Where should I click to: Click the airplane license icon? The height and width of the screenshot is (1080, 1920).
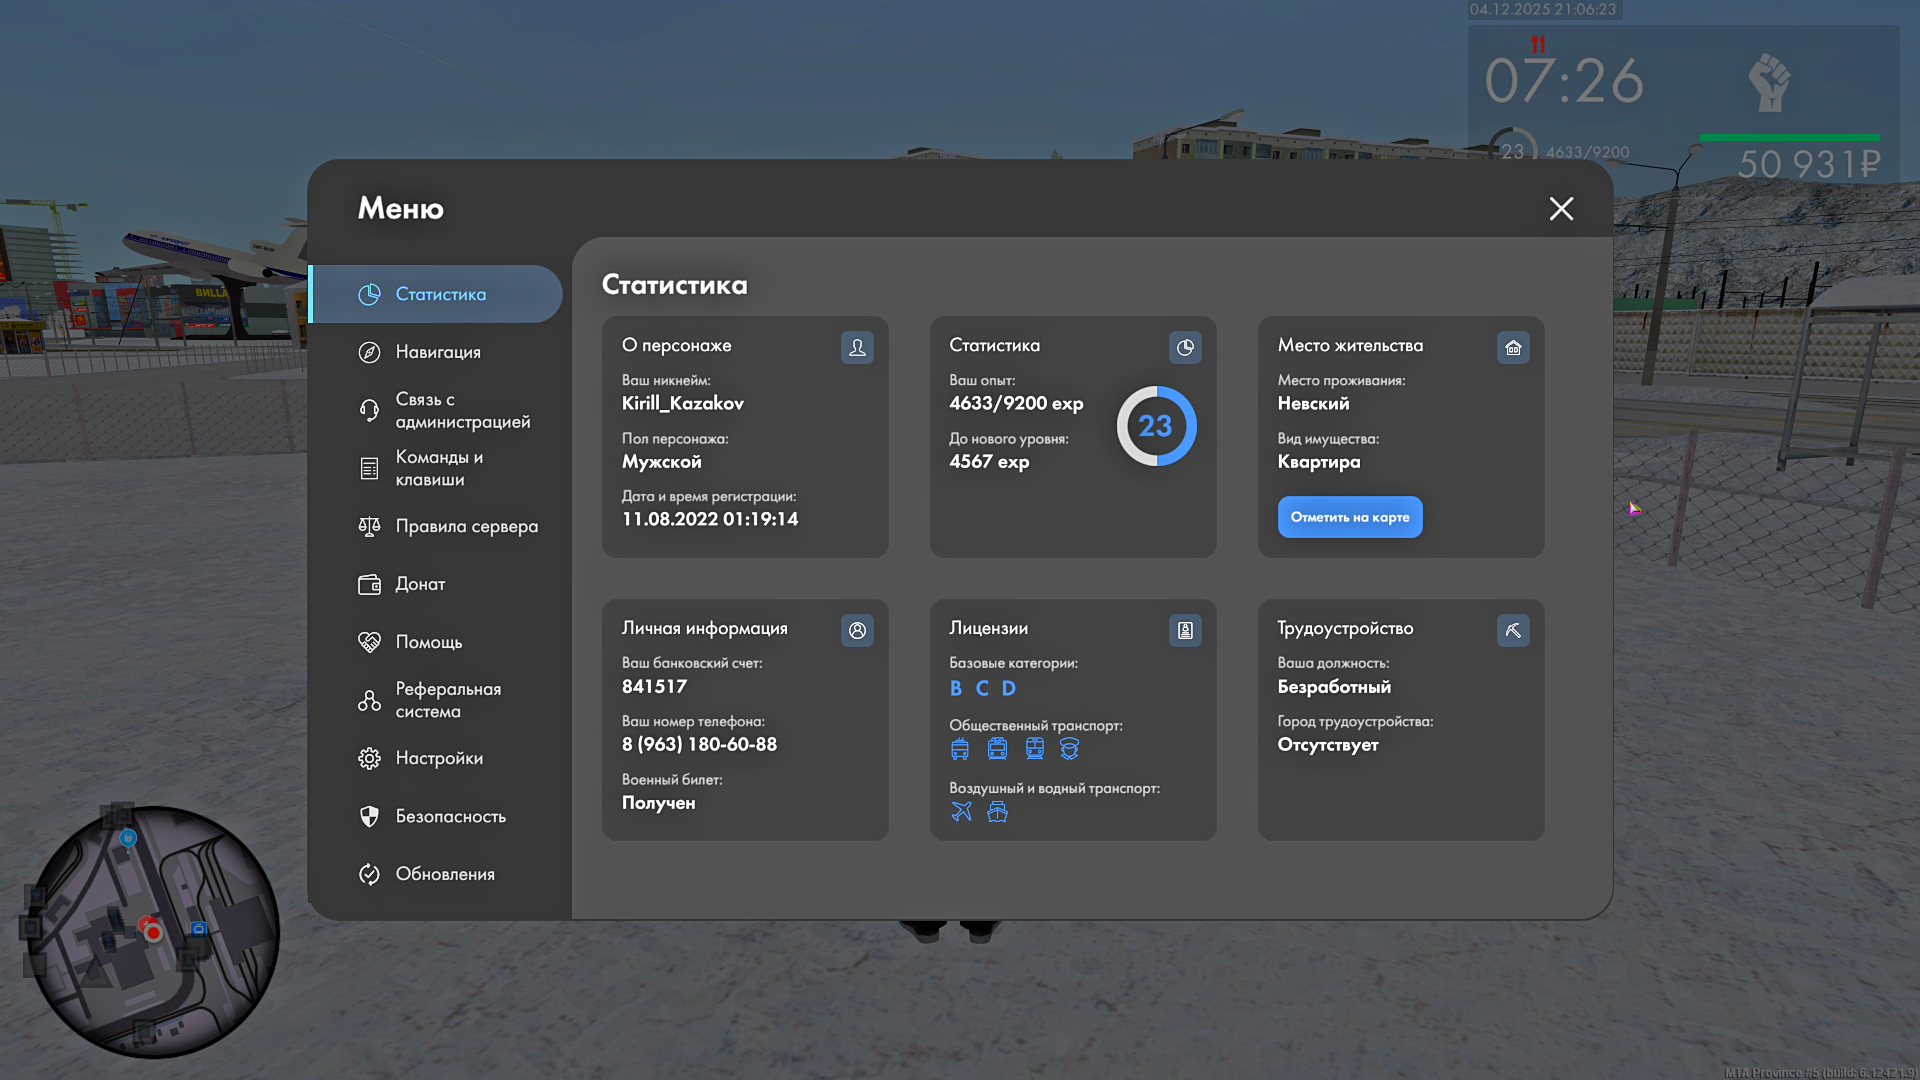tap(961, 811)
